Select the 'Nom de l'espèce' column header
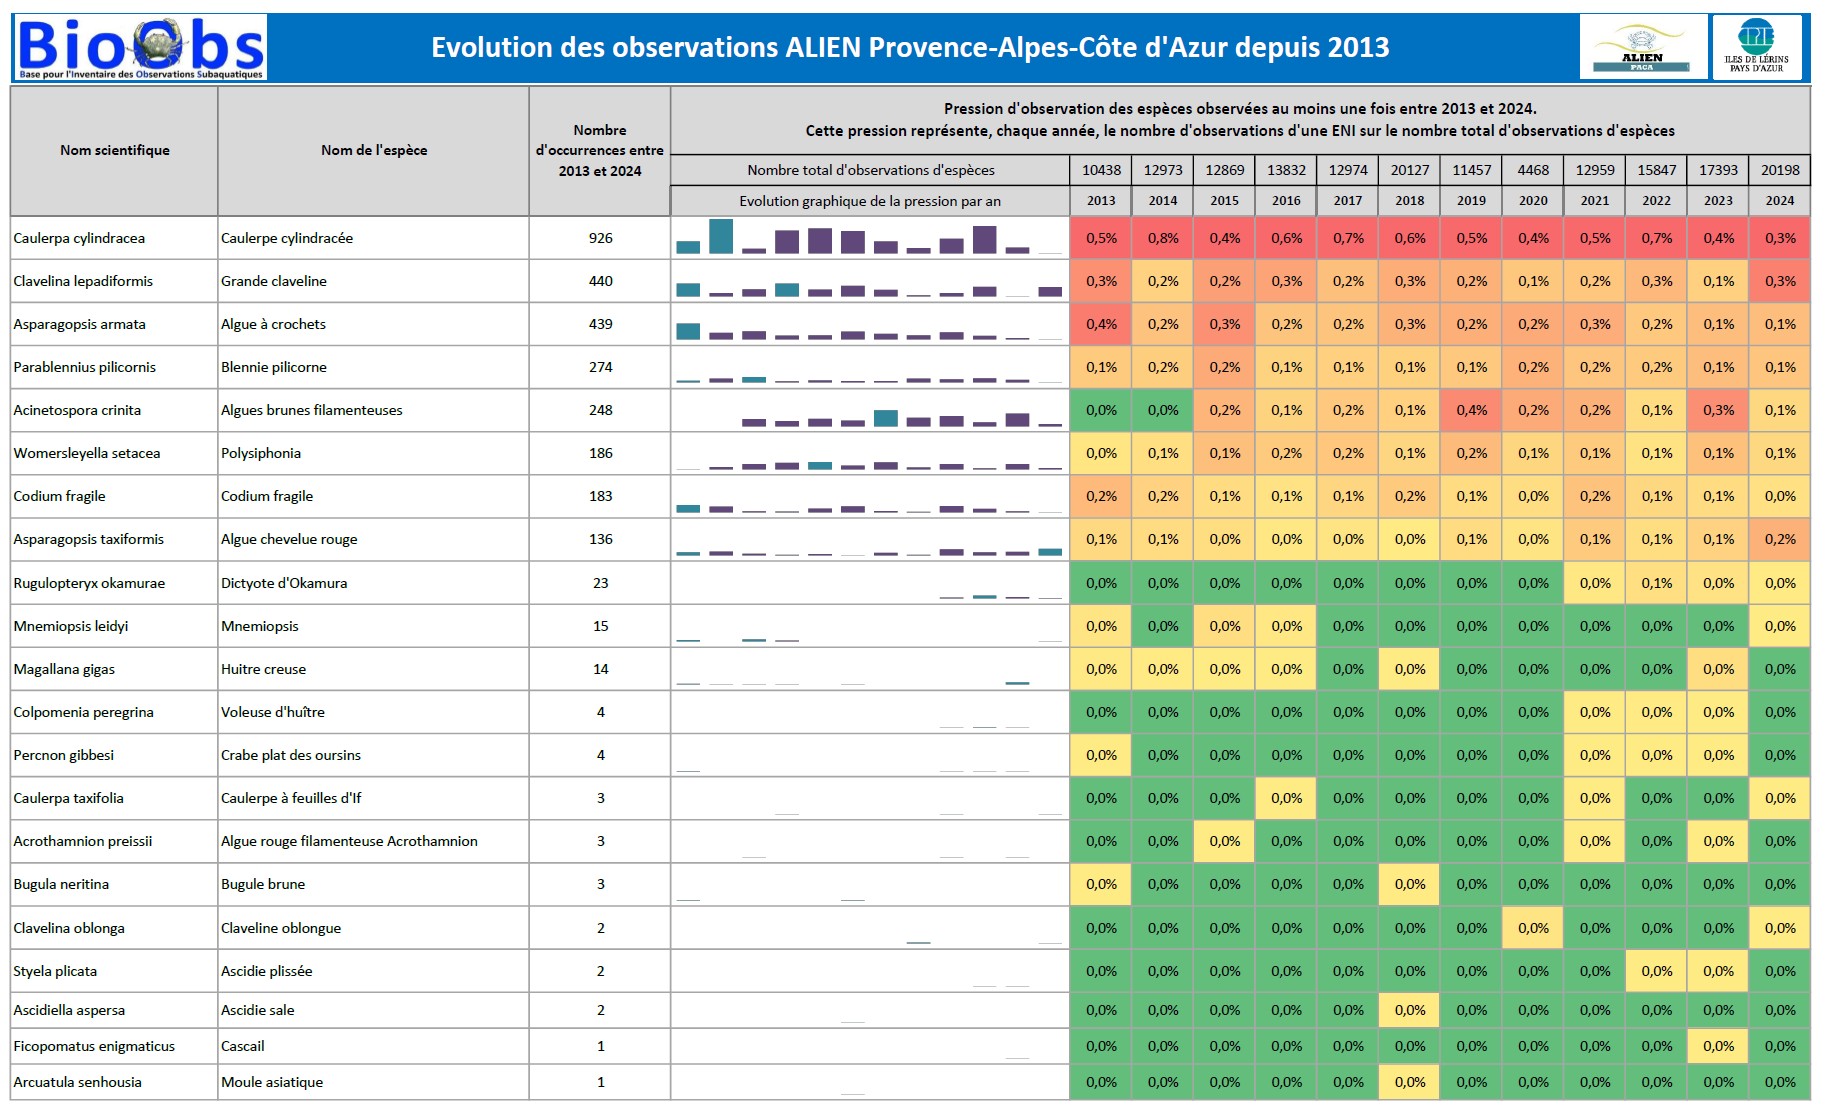 (374, 151)
